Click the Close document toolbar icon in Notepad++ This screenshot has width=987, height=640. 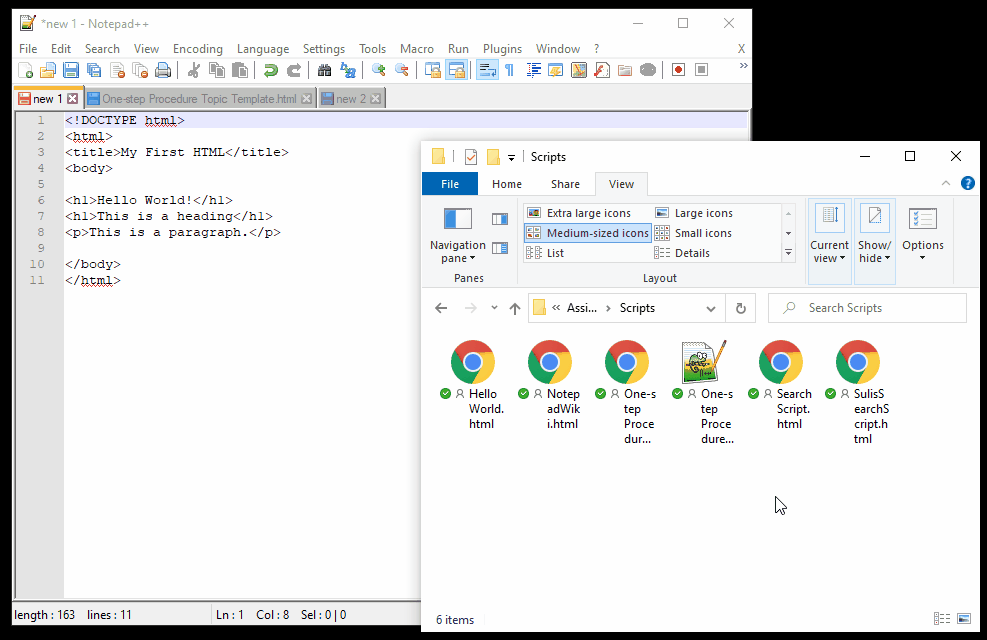[117, 70]
